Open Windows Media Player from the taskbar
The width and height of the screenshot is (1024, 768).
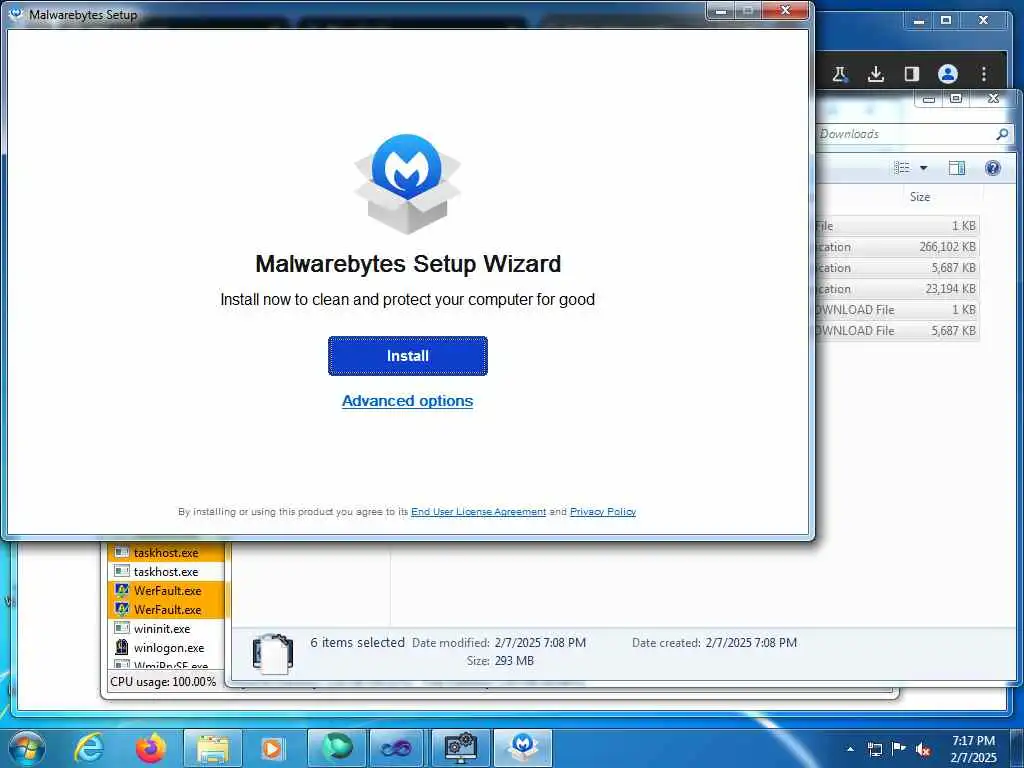[x=272, y=748]
